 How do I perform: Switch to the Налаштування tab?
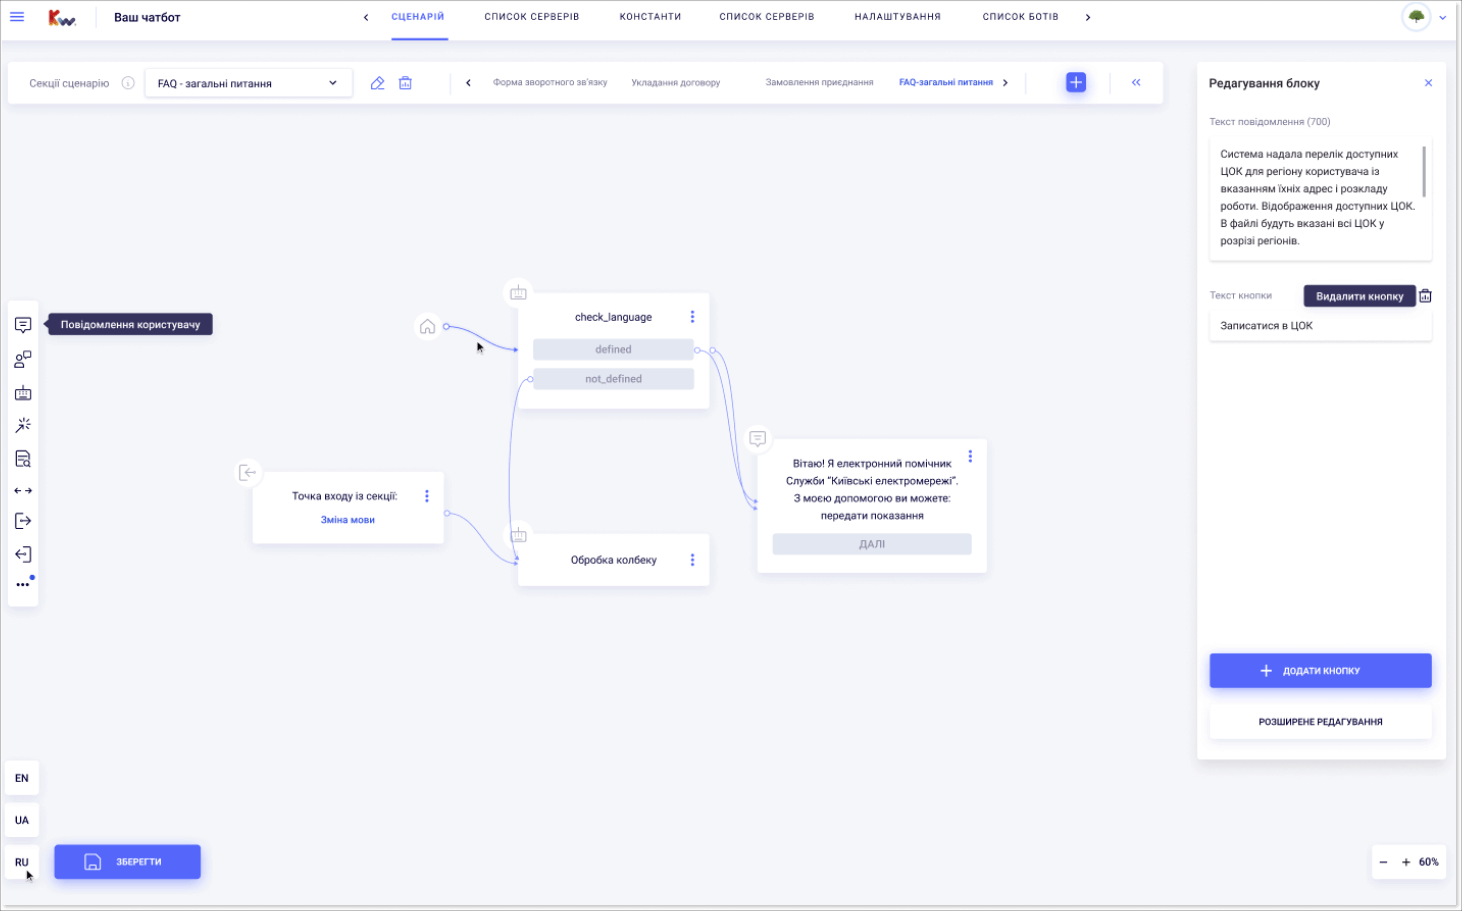(x=897, y=17)
